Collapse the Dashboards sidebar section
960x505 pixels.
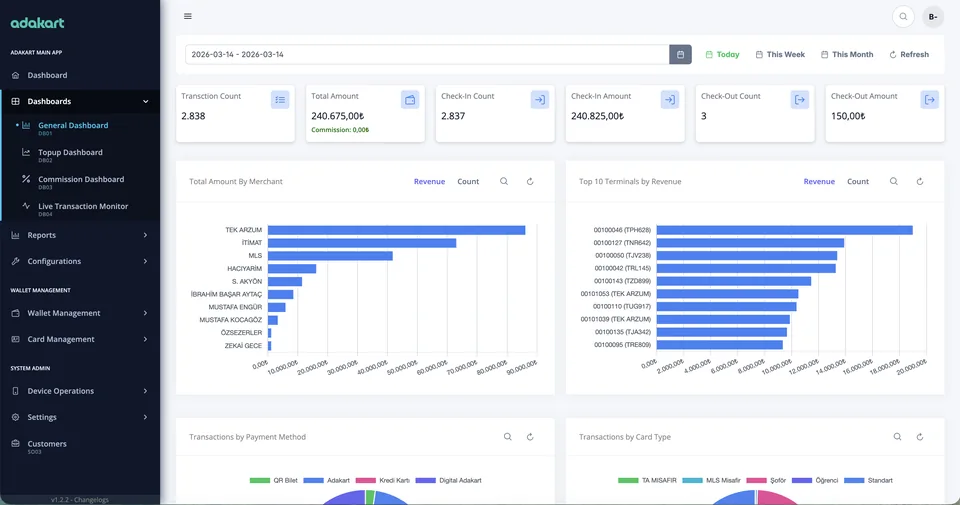[80, 102]
